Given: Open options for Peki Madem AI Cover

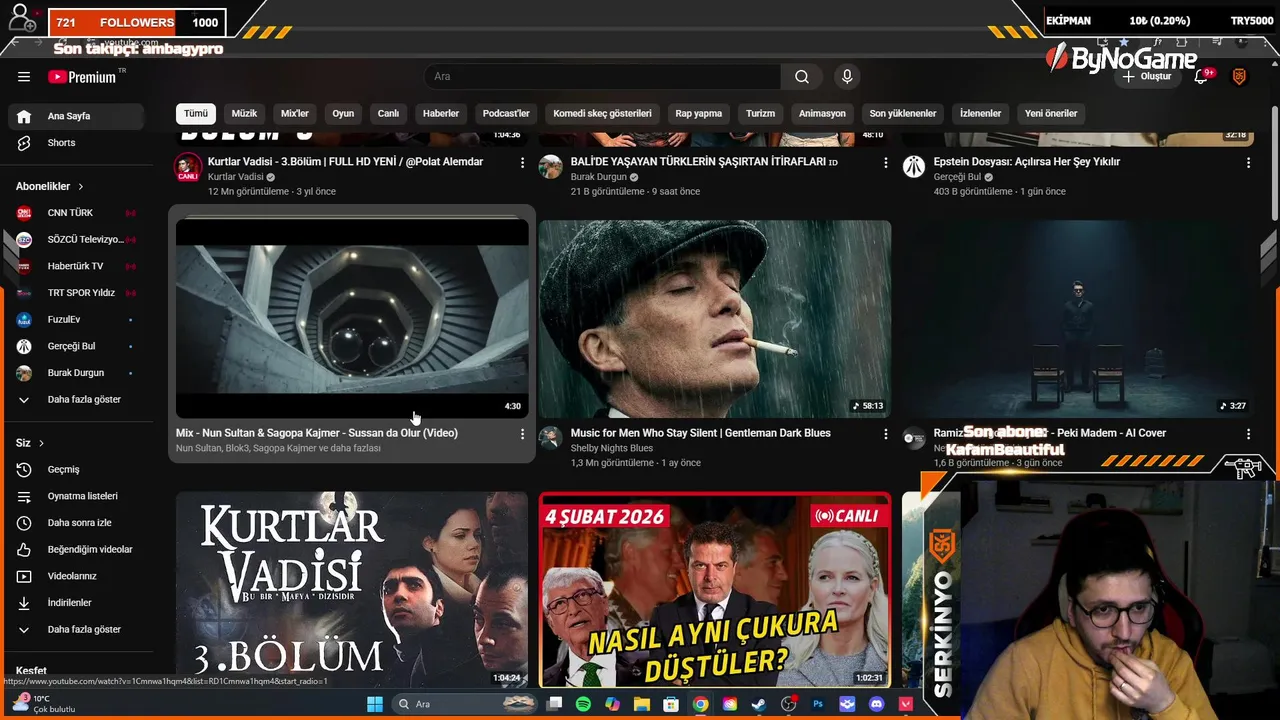Looking at the screenshot, I should [1248, 434].
